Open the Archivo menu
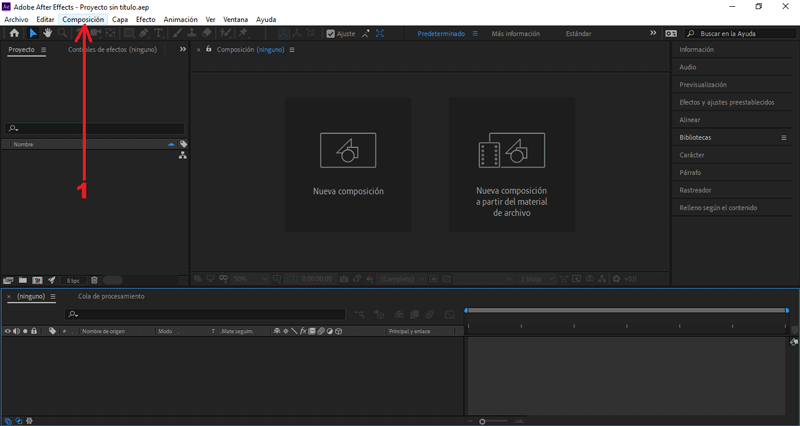Image resolution: width=800 pixels, height=426 pixels. 16,19
